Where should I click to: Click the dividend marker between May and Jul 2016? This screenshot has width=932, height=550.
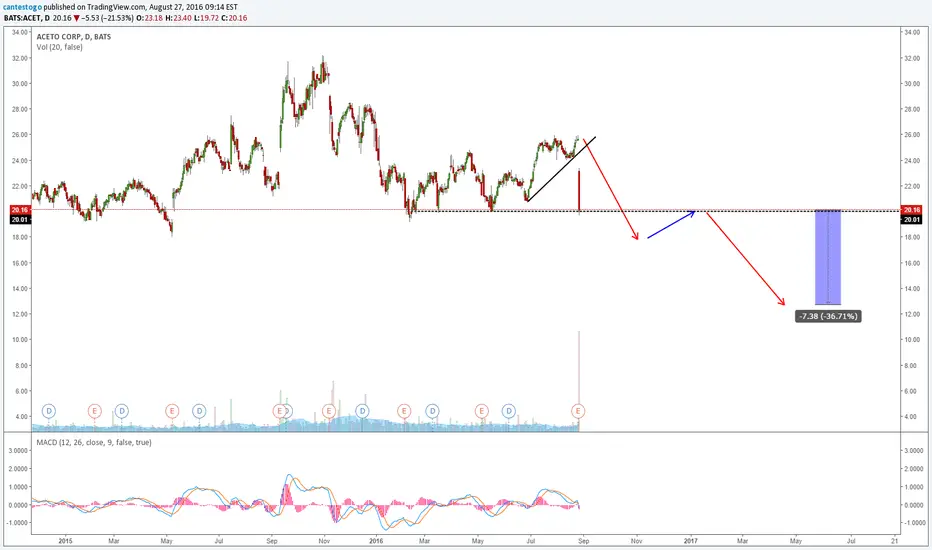[509, 411]
